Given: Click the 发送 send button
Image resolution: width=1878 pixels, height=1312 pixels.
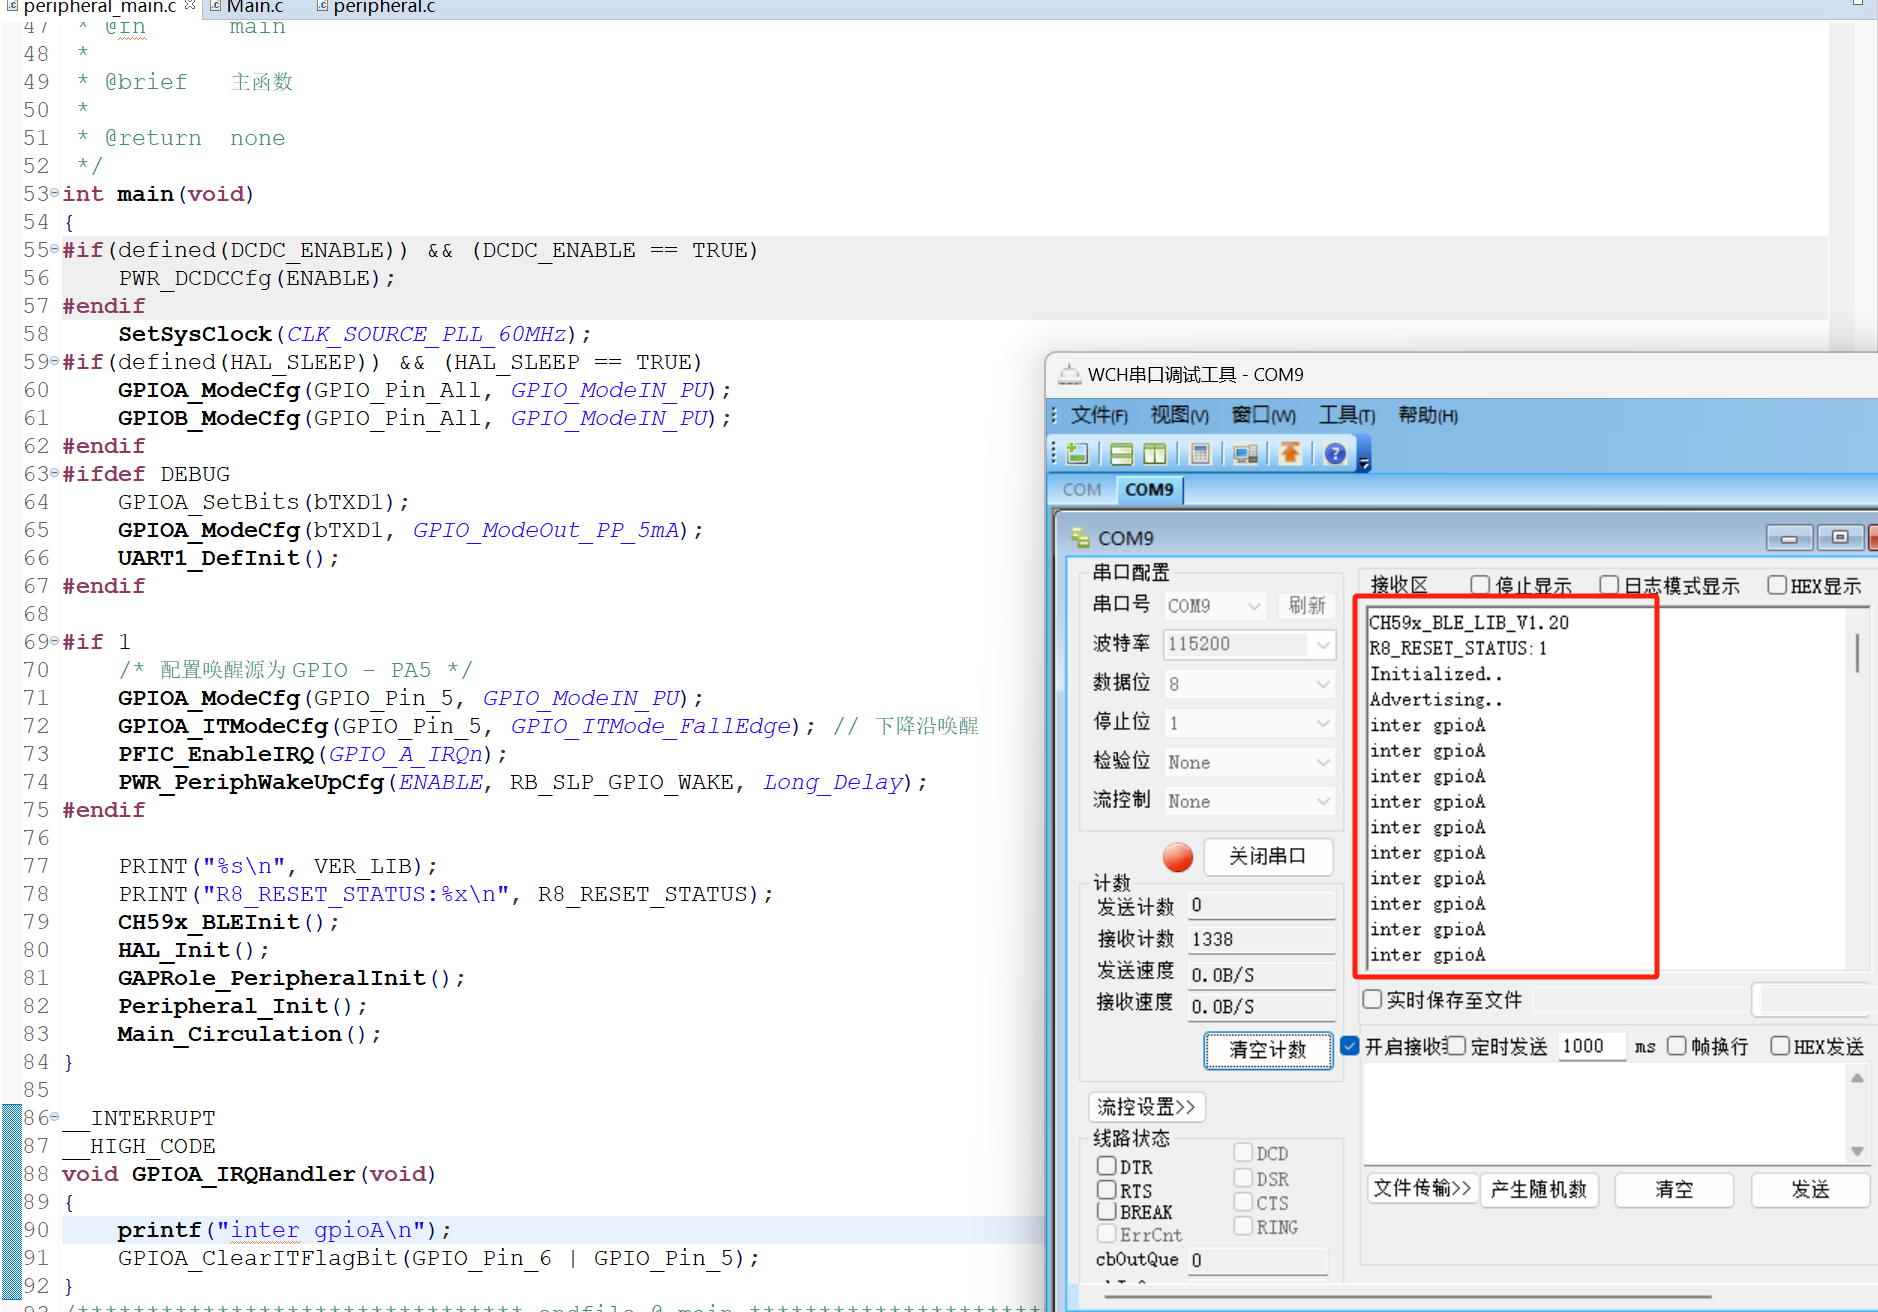Looking at the screenshot, I should coord(1809,1189).
